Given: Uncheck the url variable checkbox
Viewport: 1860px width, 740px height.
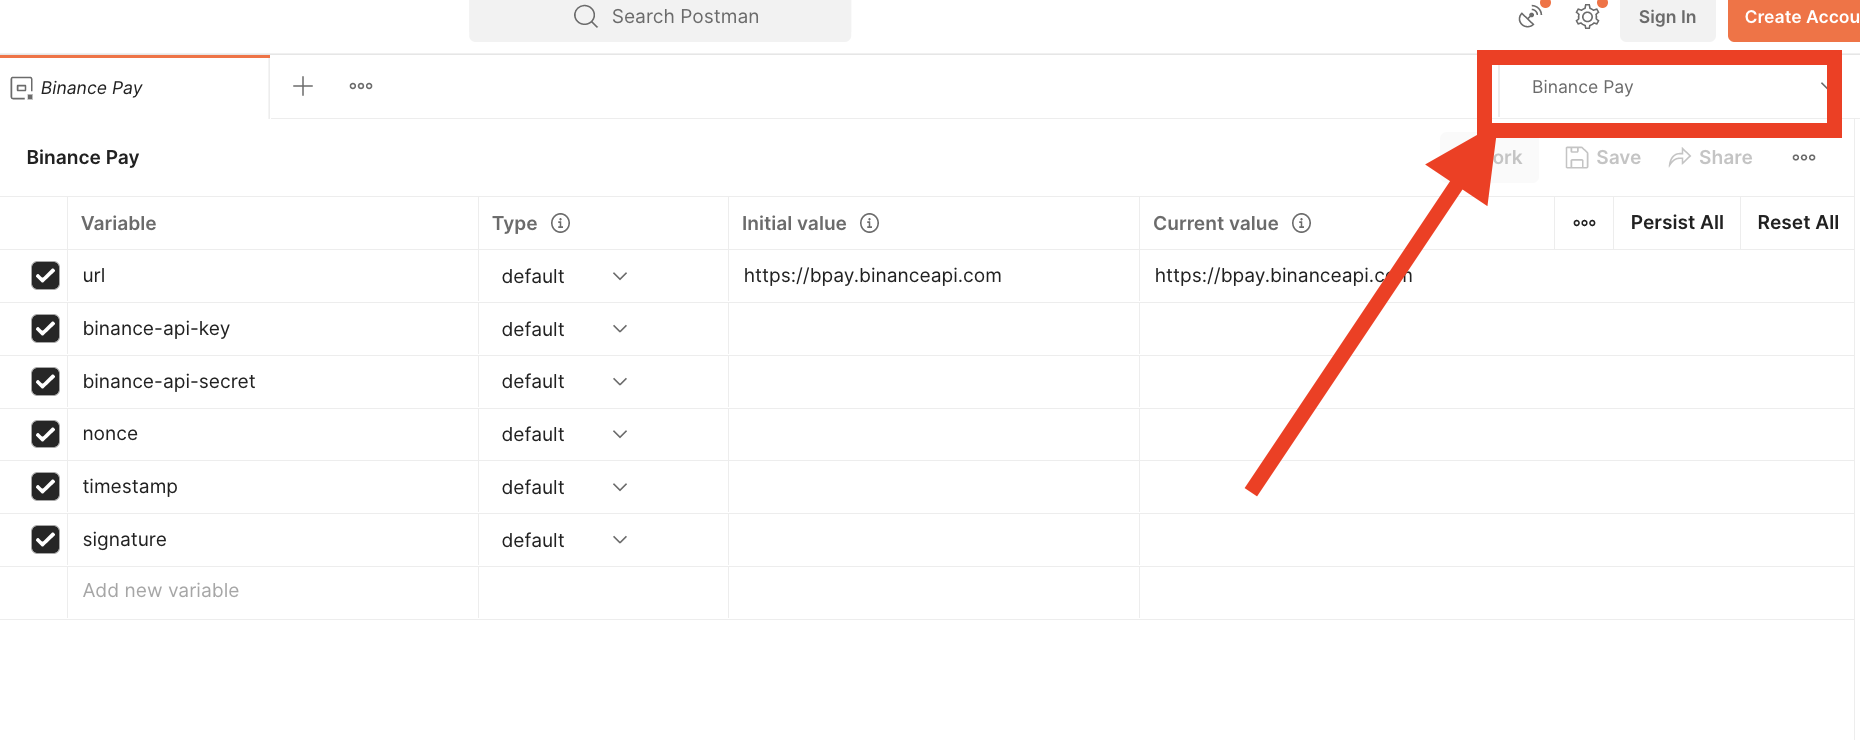Looking at the screenshot, I should (45, 275).
